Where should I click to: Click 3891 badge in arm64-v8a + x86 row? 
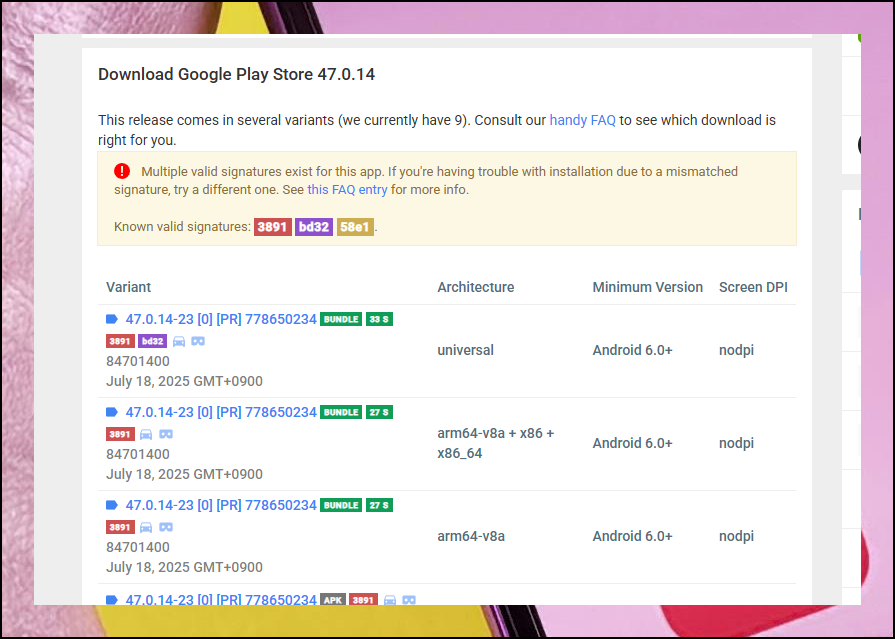click(120, 435)
